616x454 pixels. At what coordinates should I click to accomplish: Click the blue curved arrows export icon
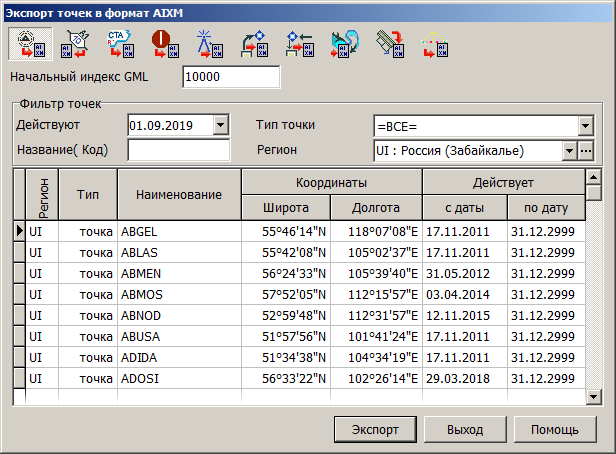pyautogui.click(x=342, y=44)
